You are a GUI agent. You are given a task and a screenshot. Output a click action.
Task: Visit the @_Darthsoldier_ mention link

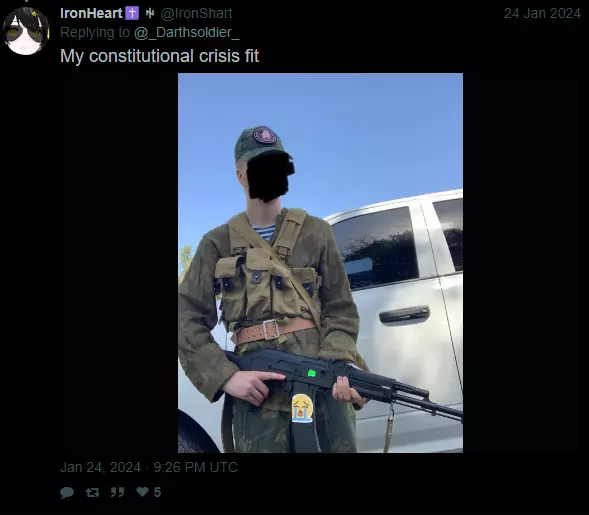pyautogui.click(x=187, y=33)
